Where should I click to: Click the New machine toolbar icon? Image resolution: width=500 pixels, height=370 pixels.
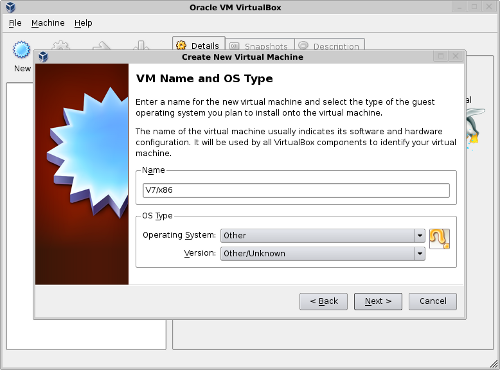click(22, 50)
